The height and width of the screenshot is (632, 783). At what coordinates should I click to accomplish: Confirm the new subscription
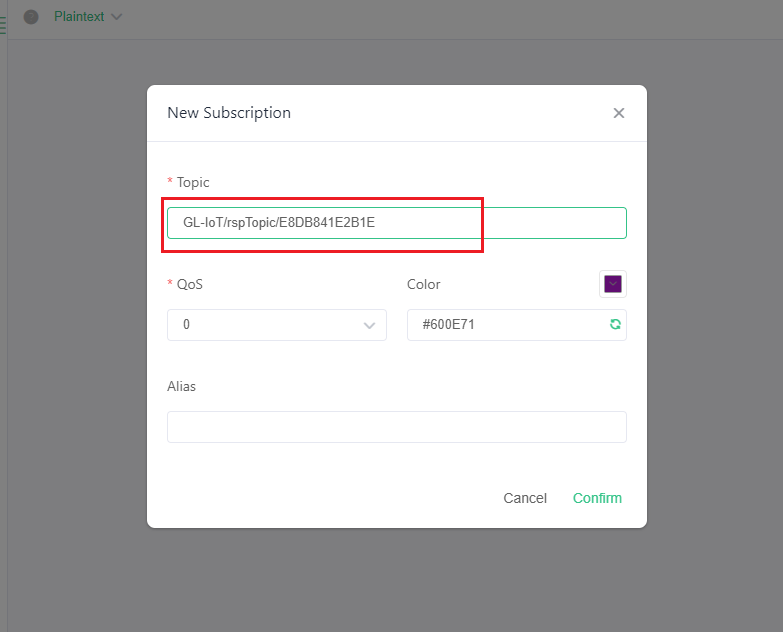coord(597,498)
